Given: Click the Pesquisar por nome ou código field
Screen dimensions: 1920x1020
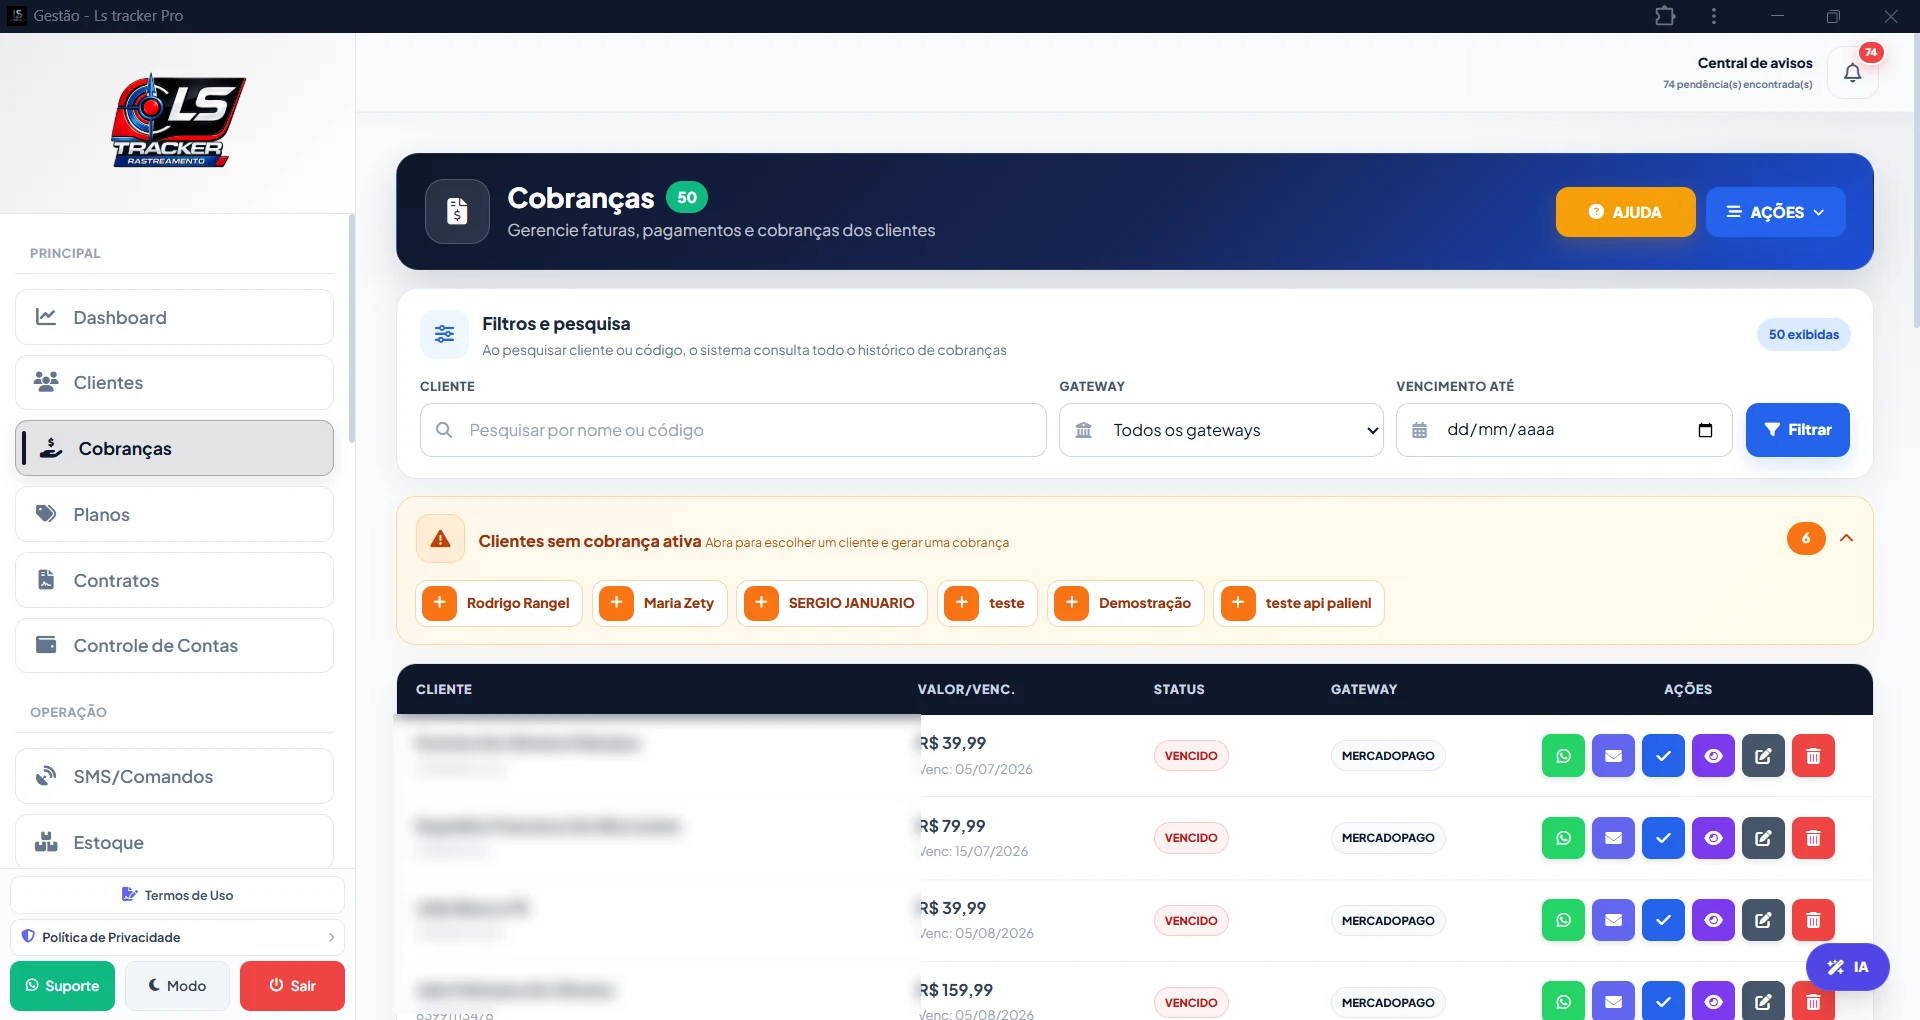Looking at the screenshot, I should click(x=733, y=430).
